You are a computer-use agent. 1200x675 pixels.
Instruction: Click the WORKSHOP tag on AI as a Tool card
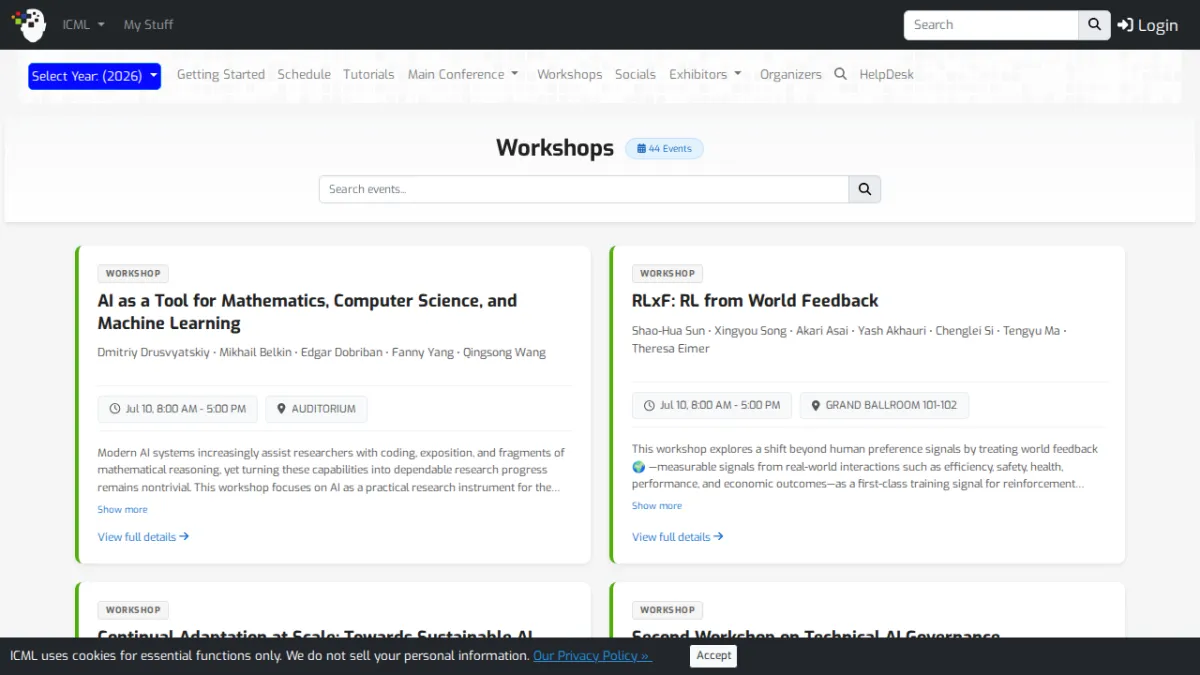(x=133, y=273)
